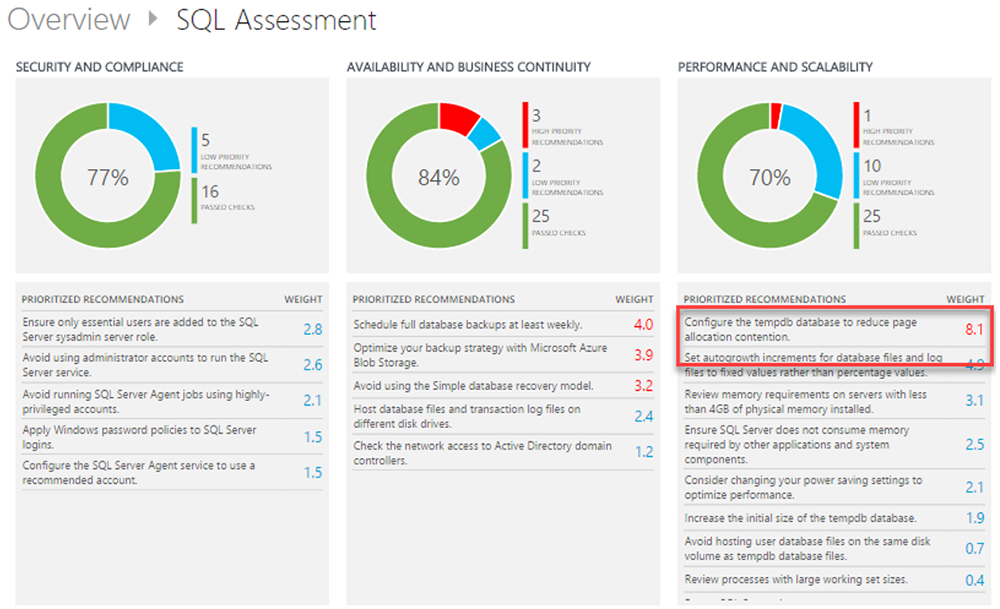Screen dimensions: 1000x609
Task: Open the power saving settings recommendation
Action: pos(803,487)
